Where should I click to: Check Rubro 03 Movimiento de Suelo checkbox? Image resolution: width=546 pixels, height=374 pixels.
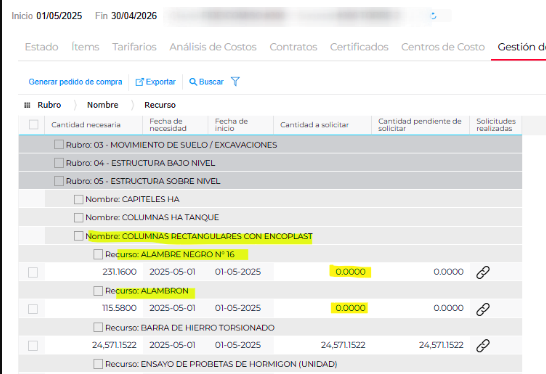tap(59, 145)
